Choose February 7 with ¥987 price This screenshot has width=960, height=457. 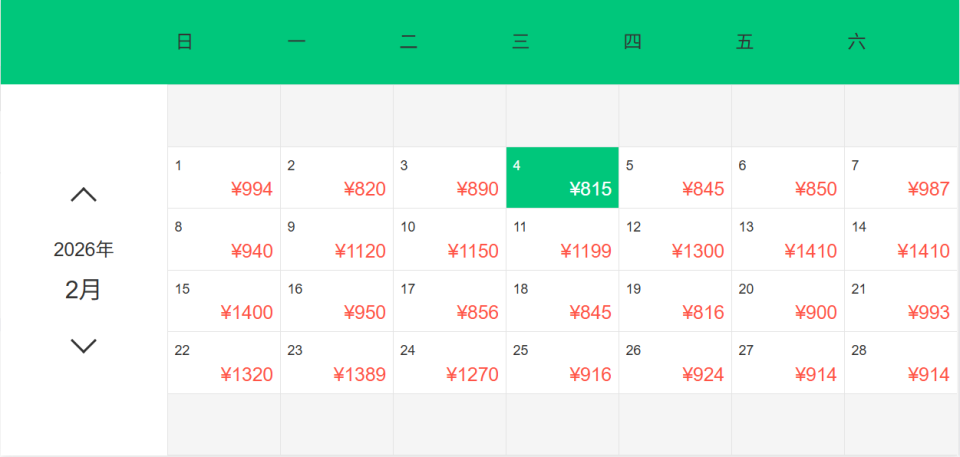coord(901,178)
